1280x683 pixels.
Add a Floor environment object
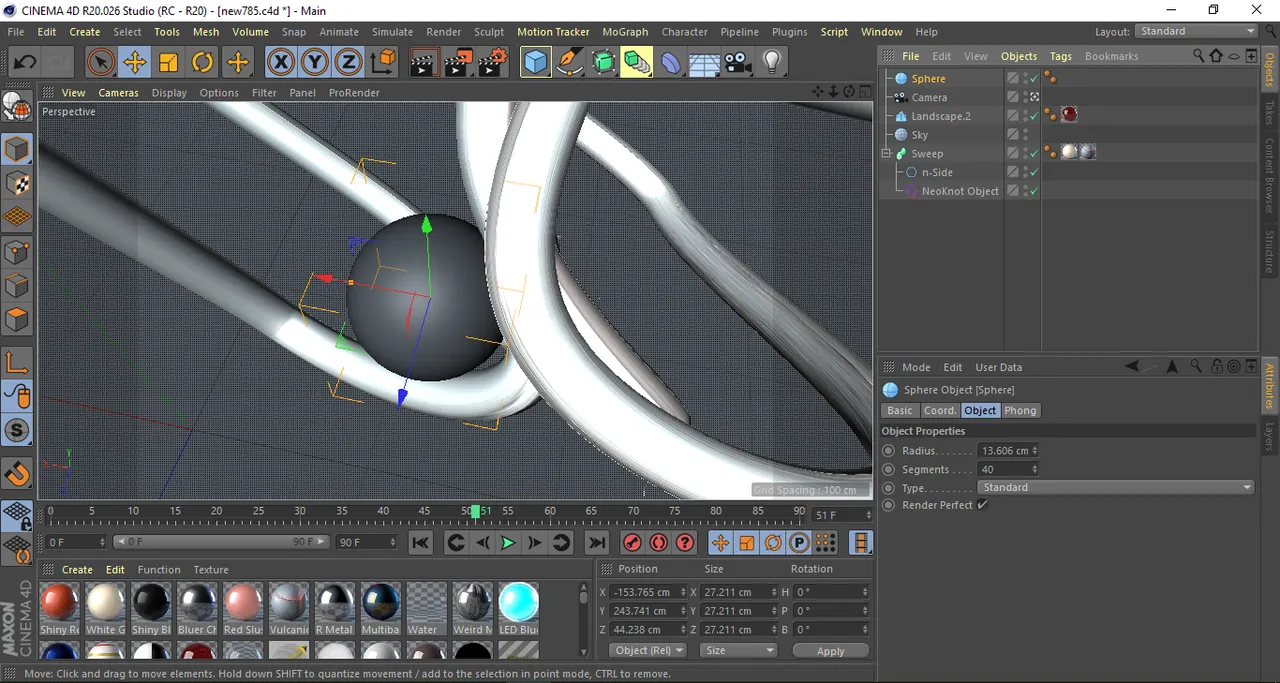(x=704, y=63)
